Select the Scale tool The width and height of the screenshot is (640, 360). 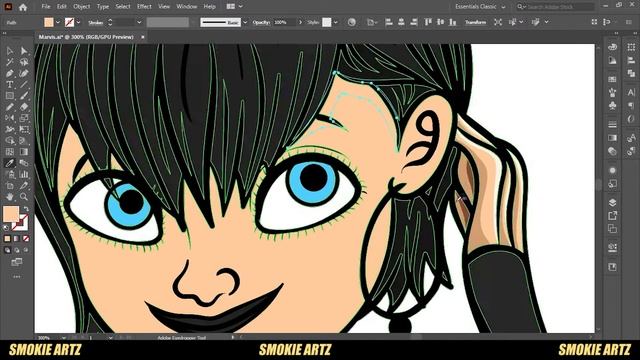pyautogui.click(x=24, y=118)
